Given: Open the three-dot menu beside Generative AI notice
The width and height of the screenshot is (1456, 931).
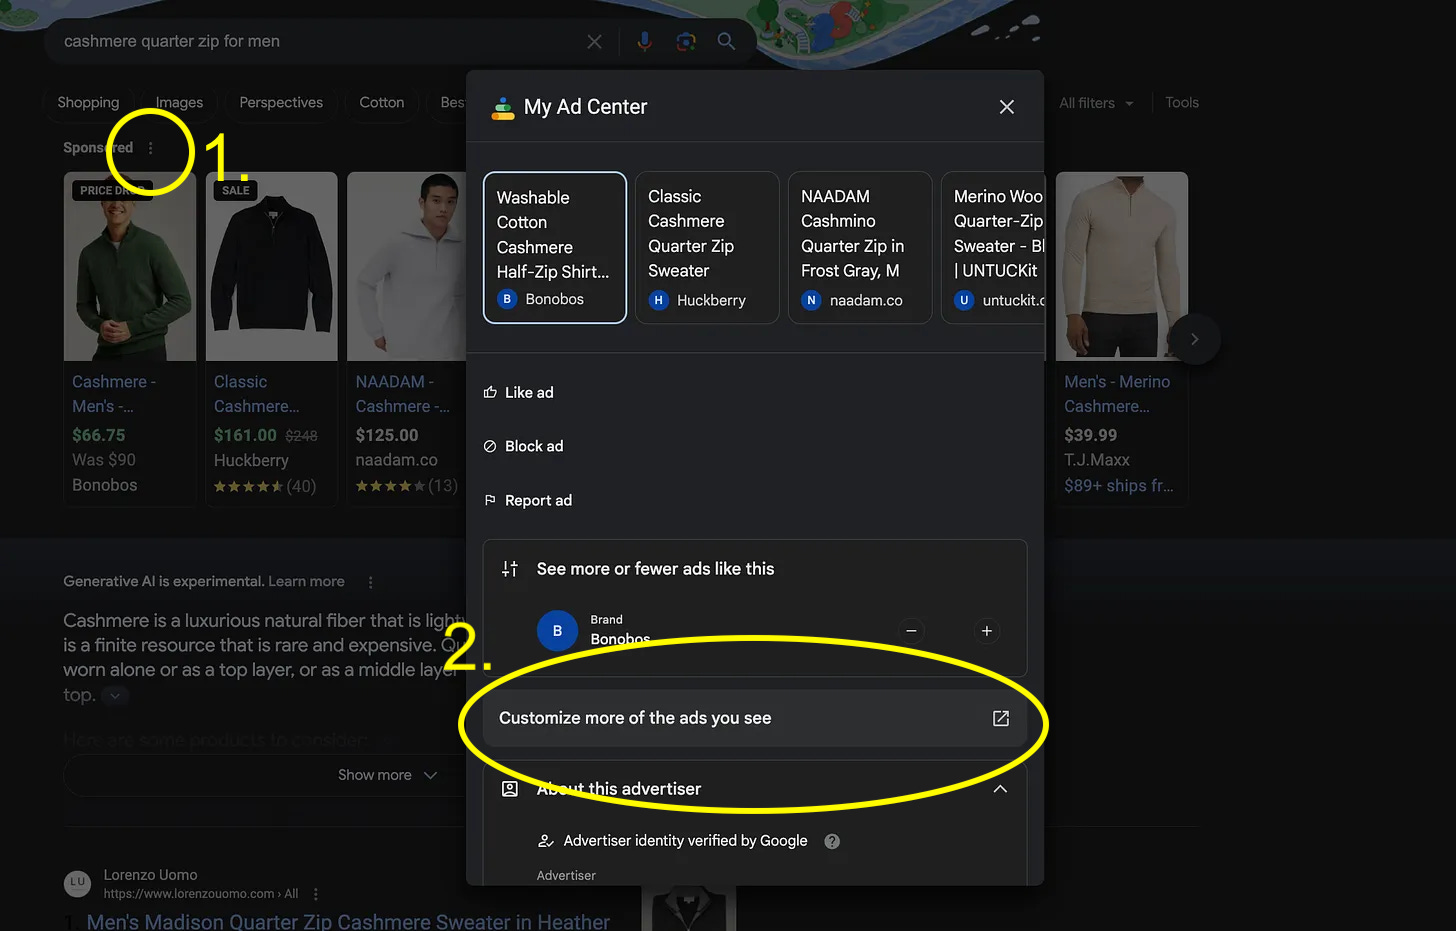Looking at the screenshot, I should (371, 582).
